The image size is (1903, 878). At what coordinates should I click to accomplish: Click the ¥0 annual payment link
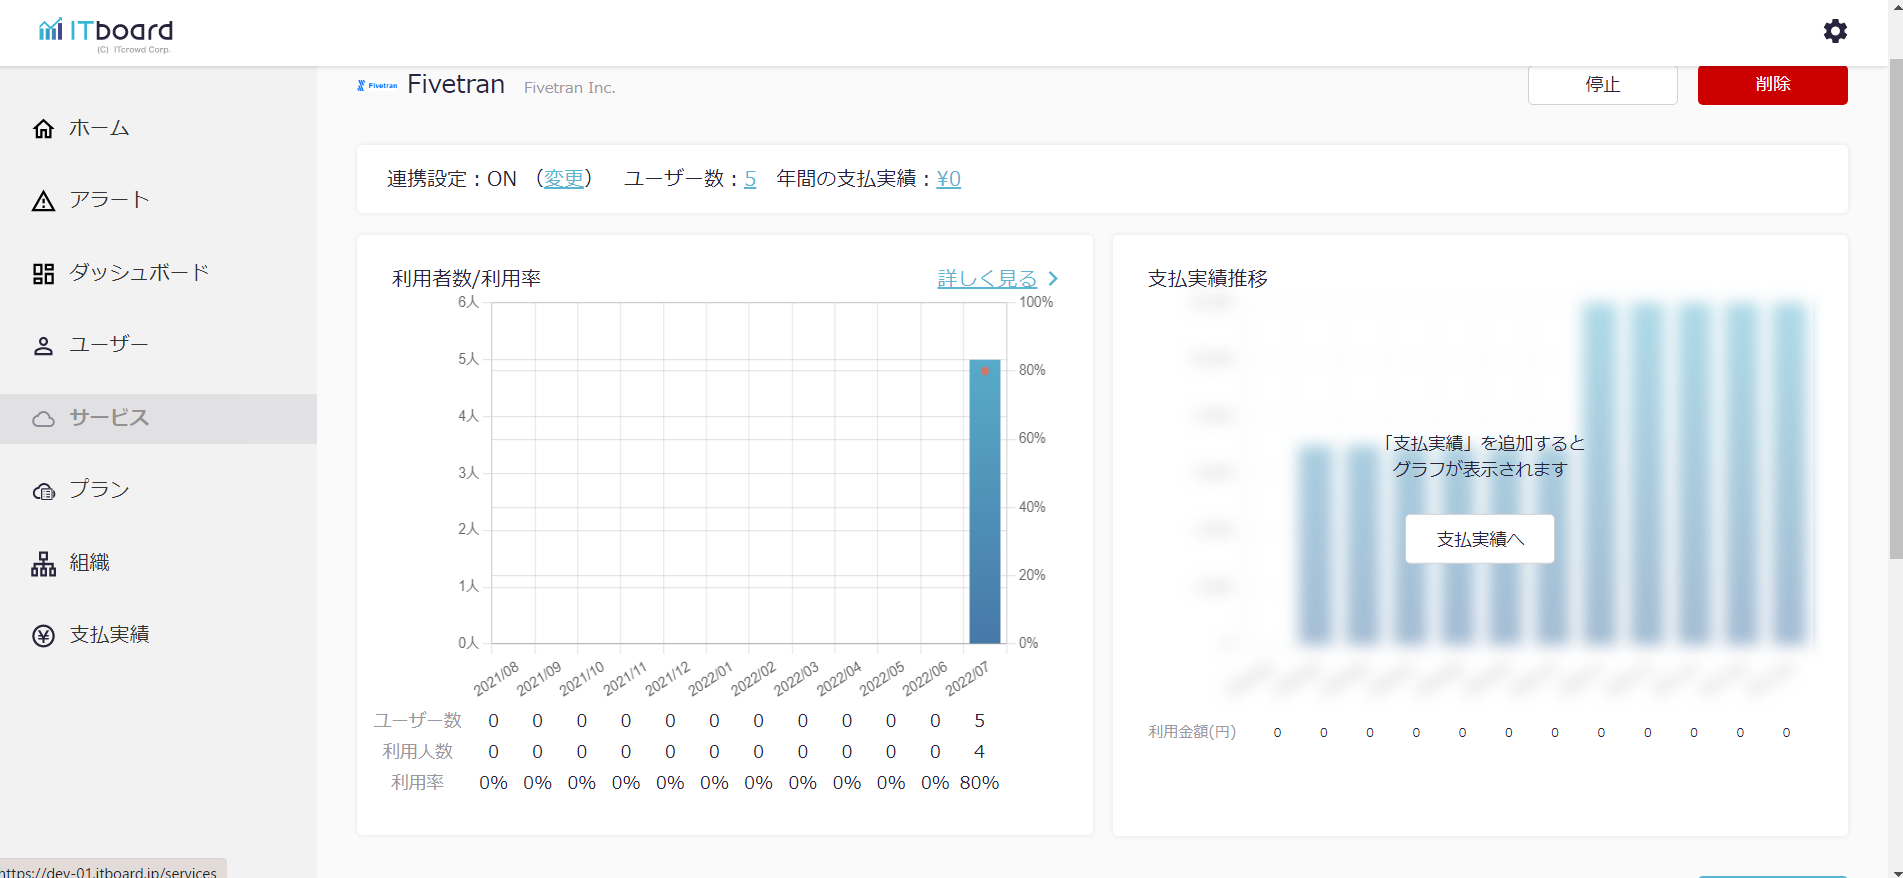[948, 179]
